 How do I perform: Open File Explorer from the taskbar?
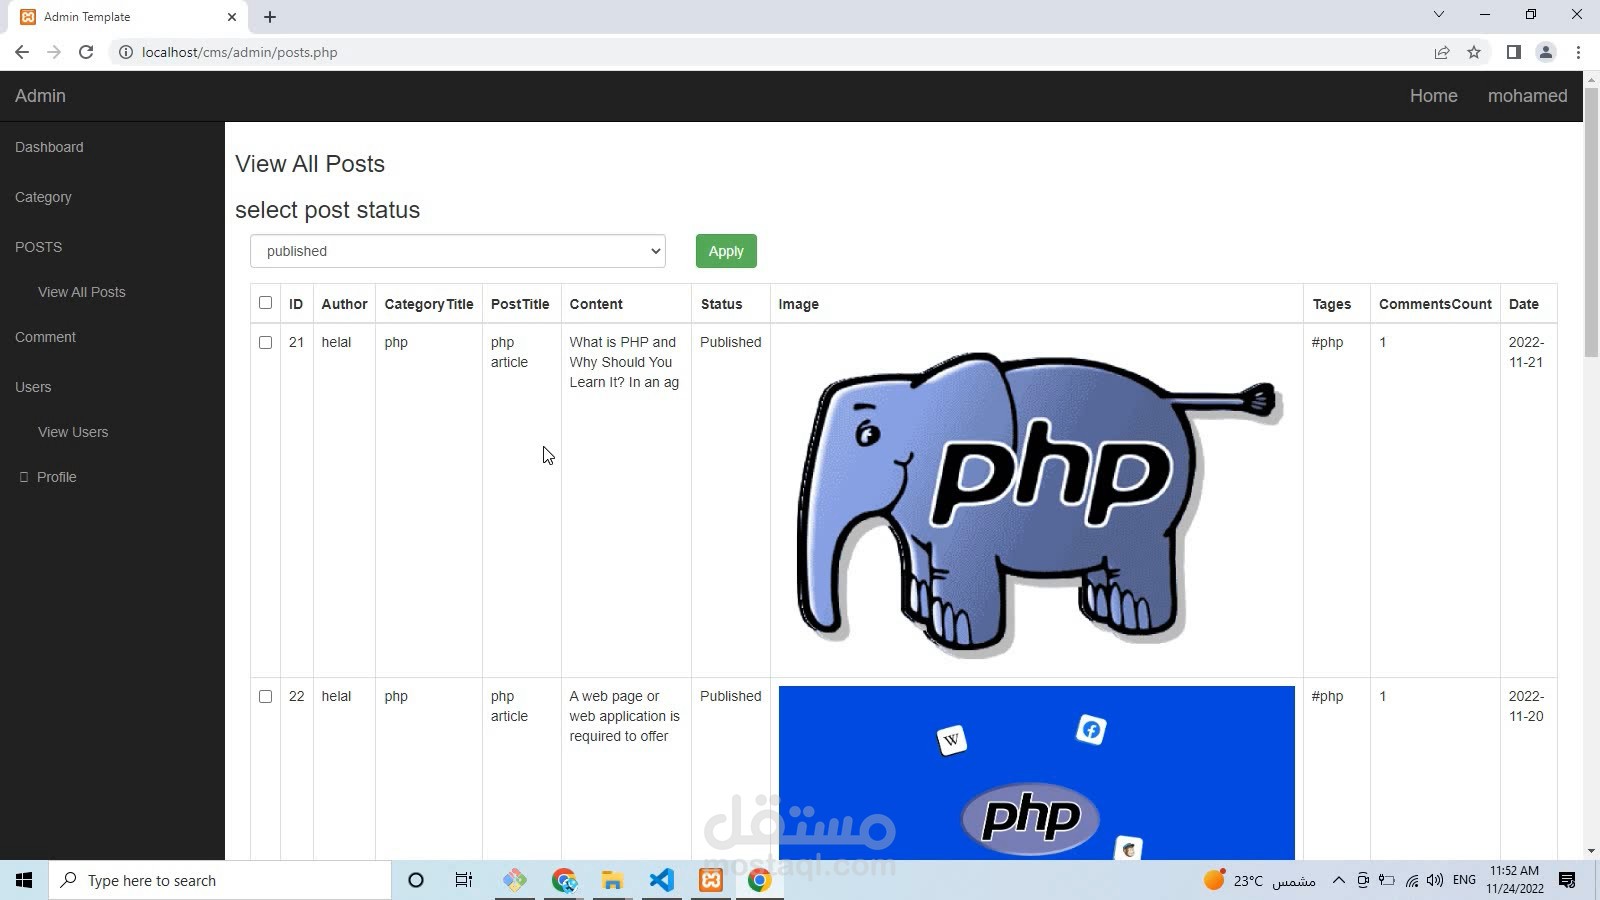[x=612, y=880]
